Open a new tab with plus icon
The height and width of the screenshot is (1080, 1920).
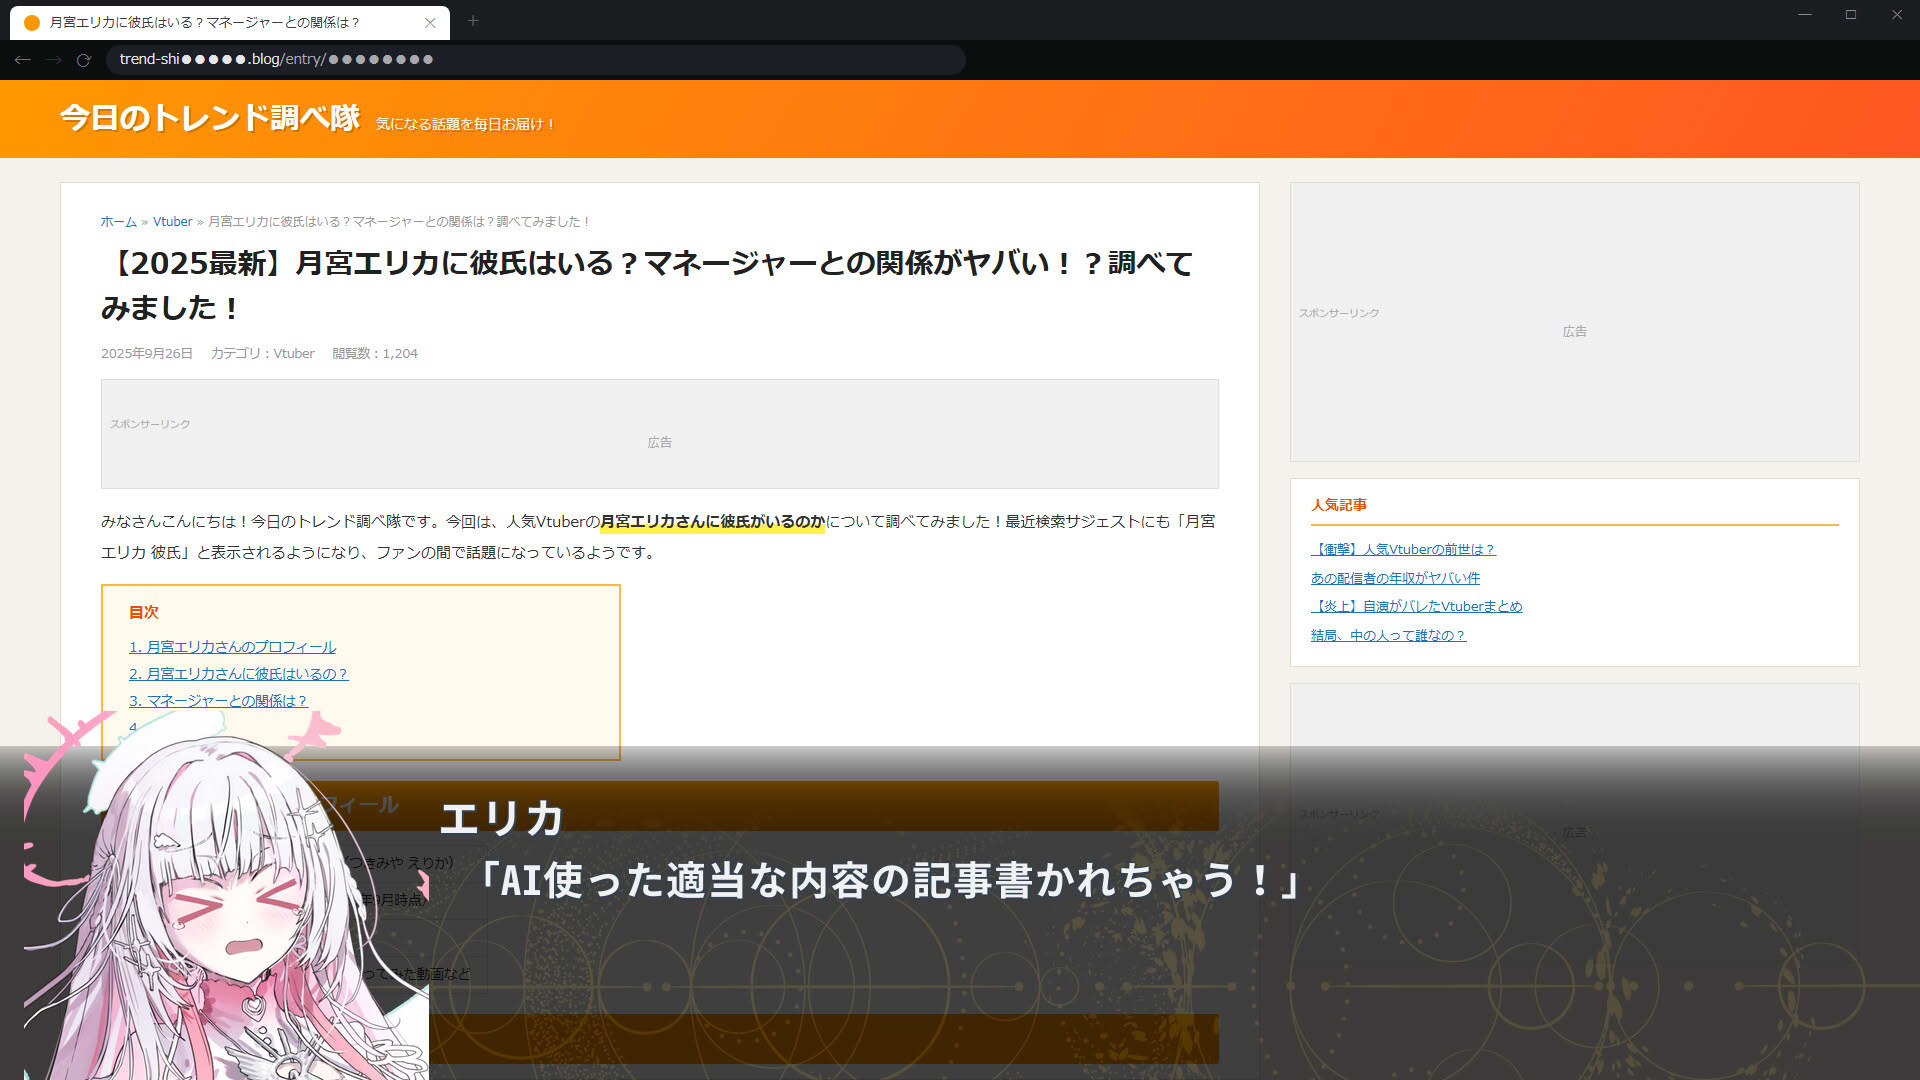click(473, 21)
